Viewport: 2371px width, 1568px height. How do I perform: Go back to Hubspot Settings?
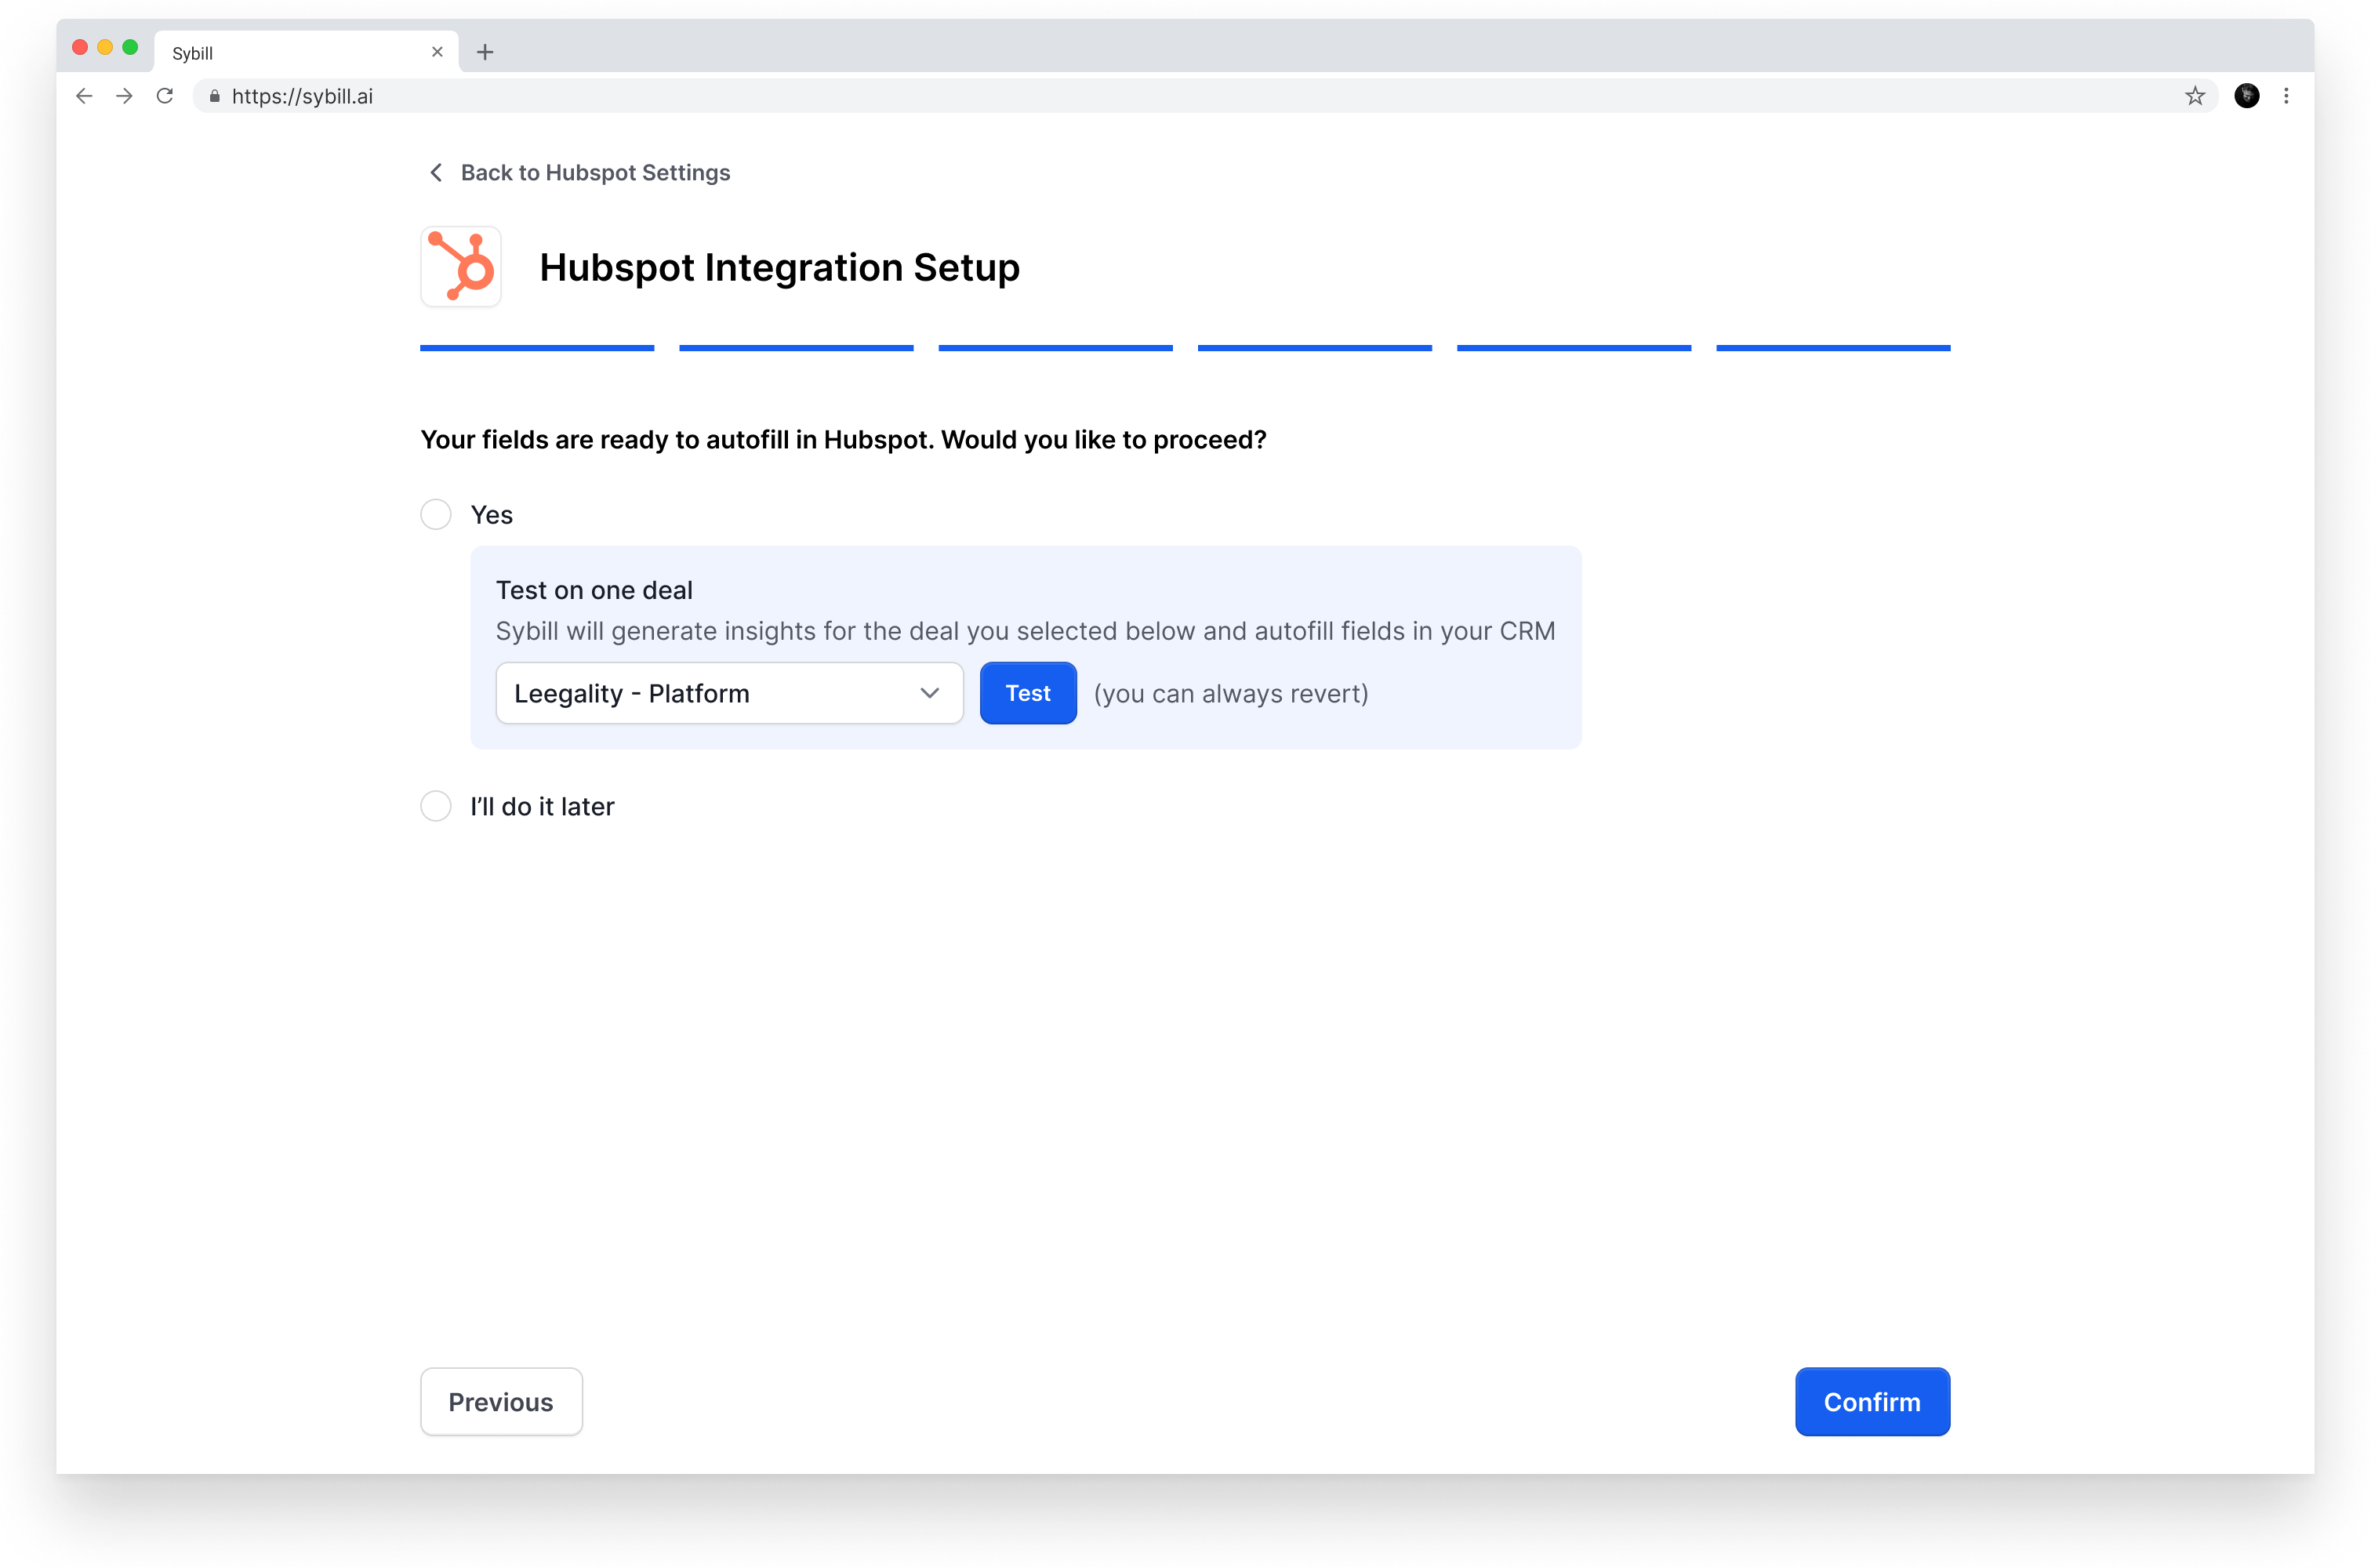[579, 173]
